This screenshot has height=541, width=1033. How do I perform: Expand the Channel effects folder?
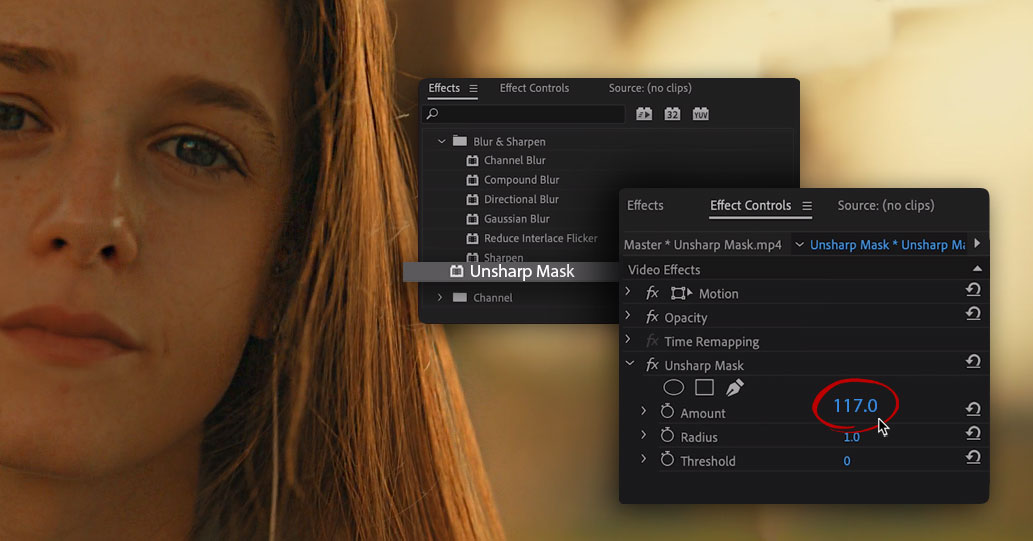coord(440,298)
